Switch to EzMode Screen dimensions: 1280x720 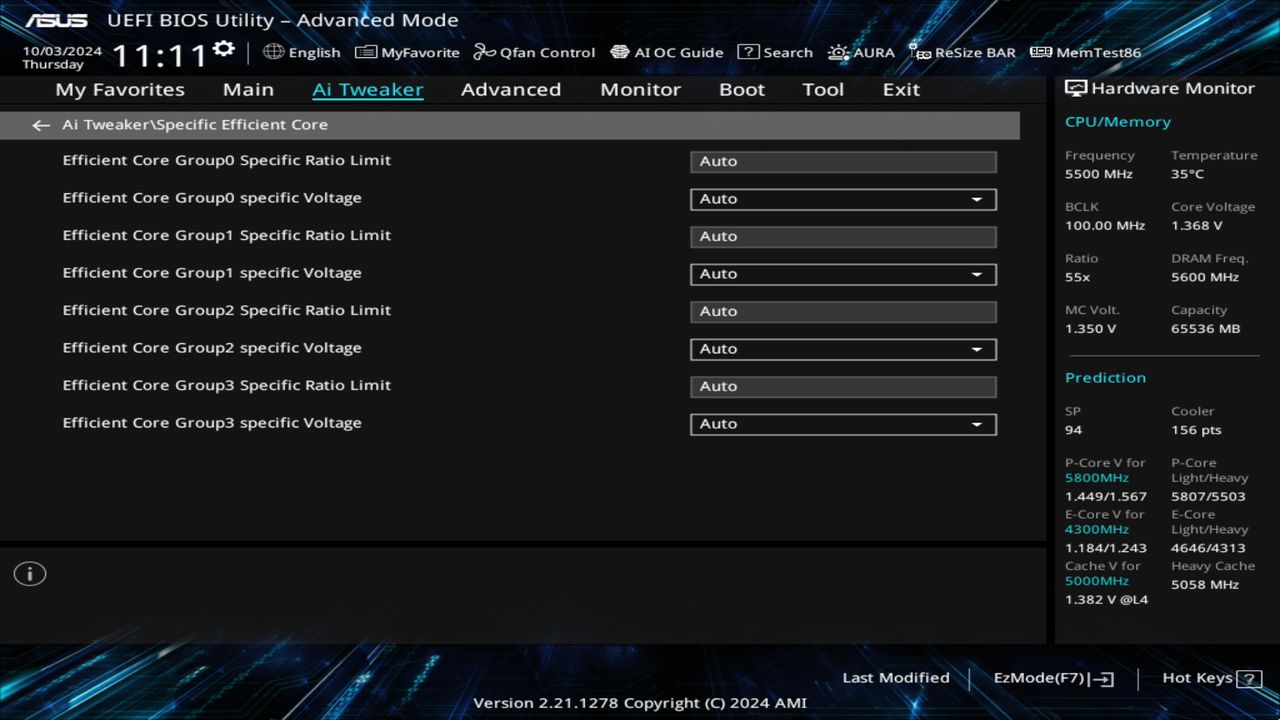click(1052, 677)
